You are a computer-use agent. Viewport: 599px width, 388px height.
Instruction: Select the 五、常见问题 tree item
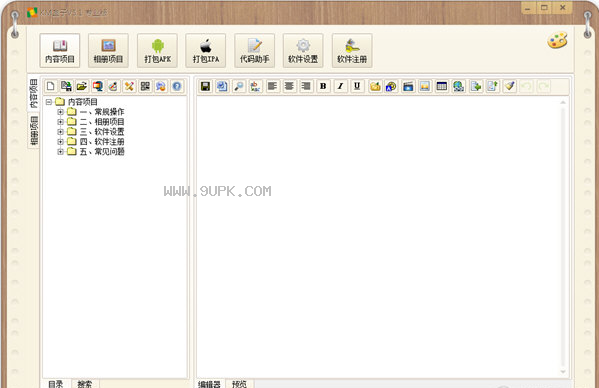[x=102, y=152]
